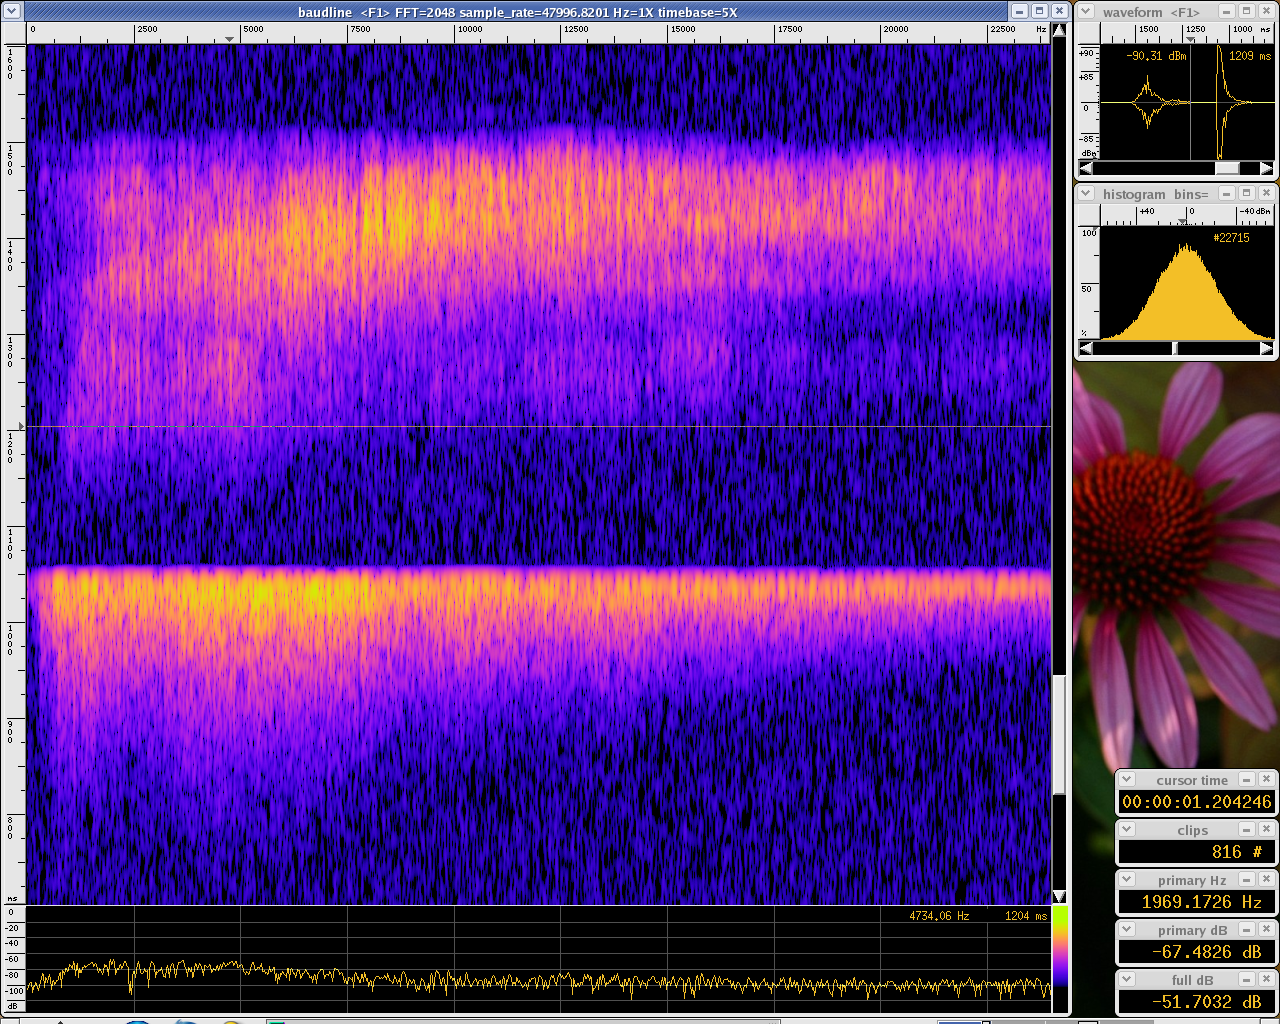Open the histogram window dropdown menu
The image size is (1280, 1024).
click(x=1086, y=193)
